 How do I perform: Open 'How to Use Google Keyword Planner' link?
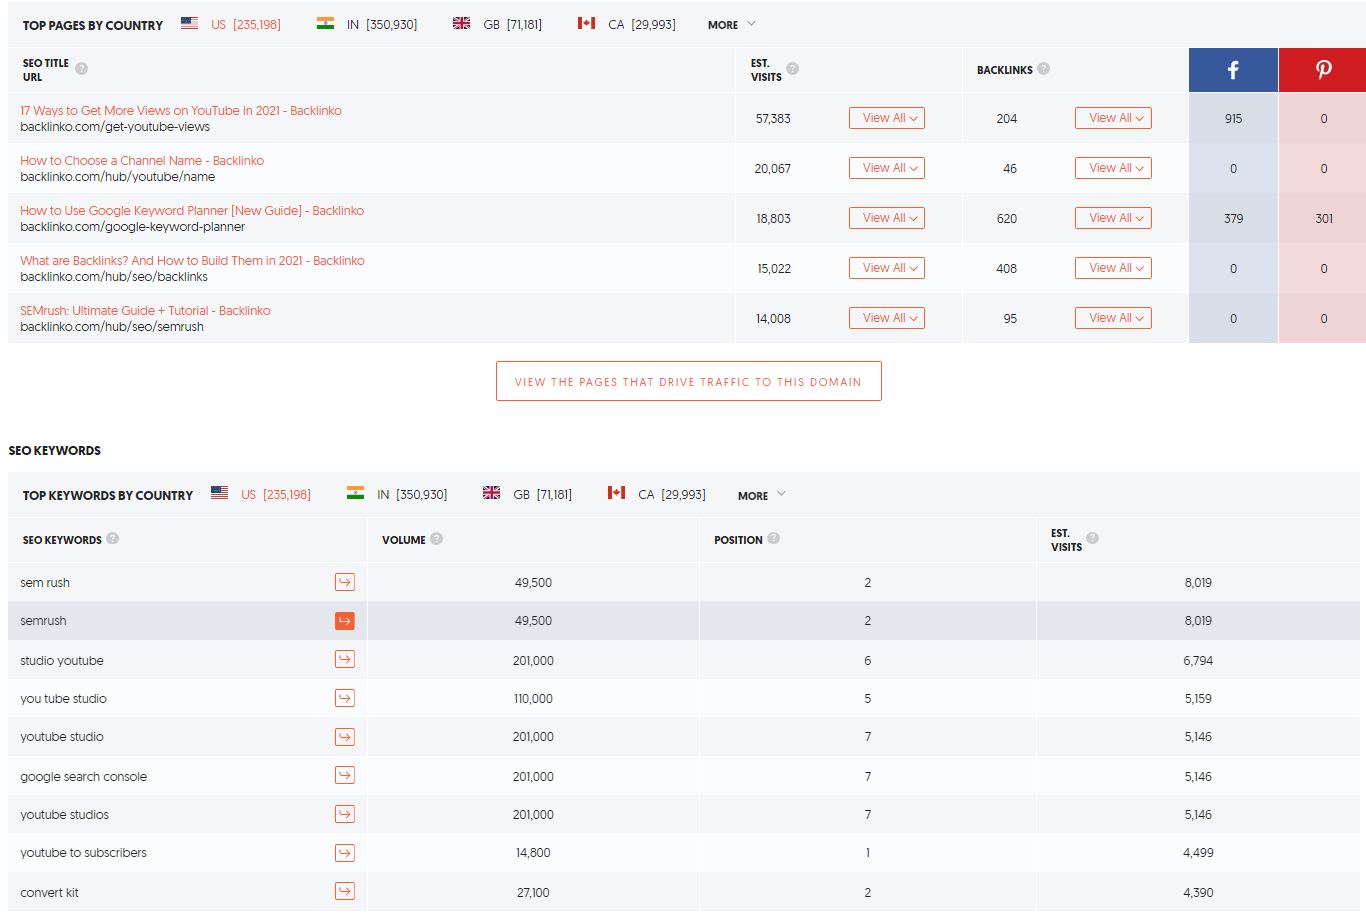[192, 211]
